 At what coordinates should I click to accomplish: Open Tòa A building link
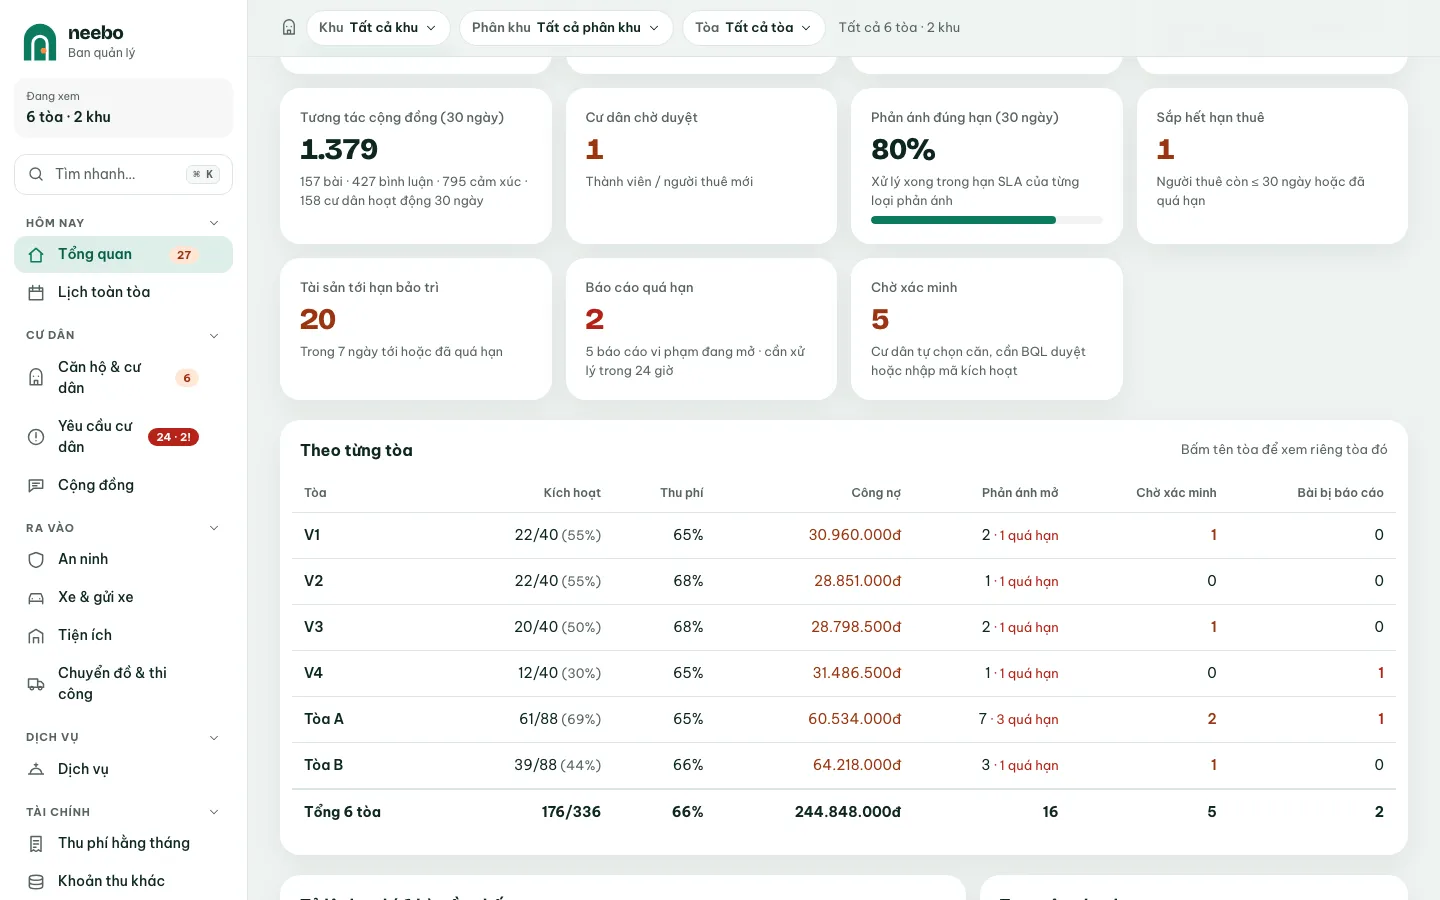pos(324,719)
